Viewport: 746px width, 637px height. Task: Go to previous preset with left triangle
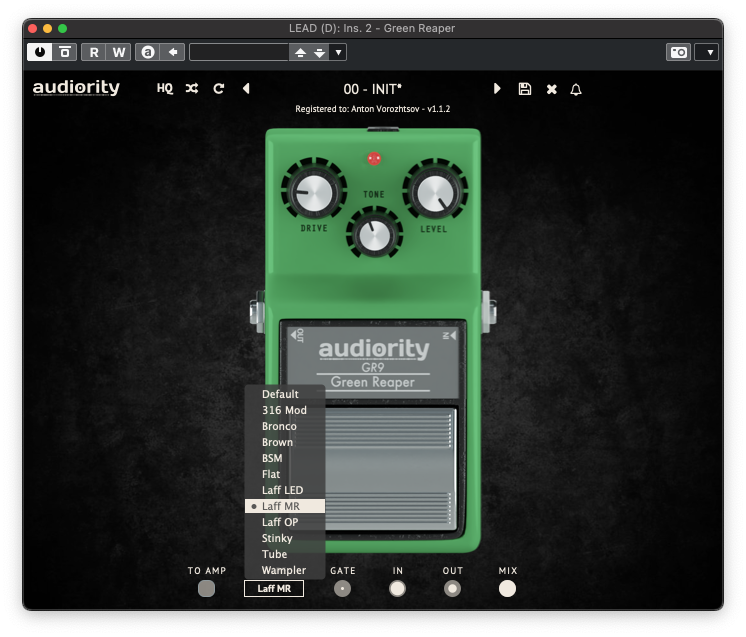246,88
